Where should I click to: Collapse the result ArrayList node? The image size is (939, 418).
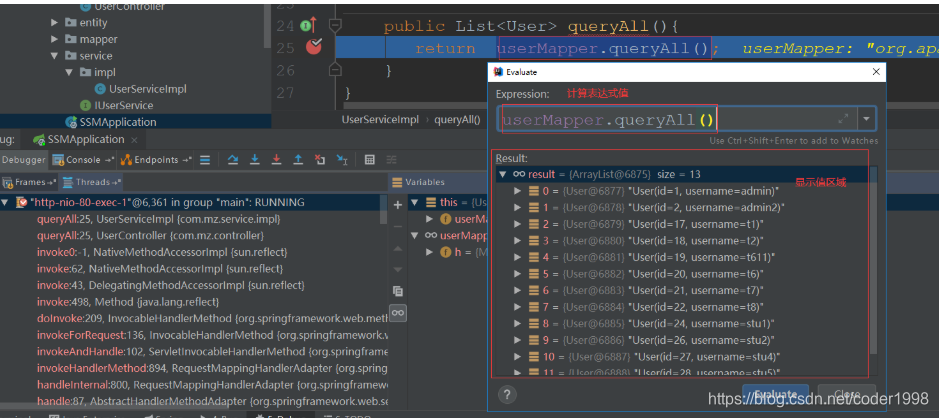[x=502, y=174]
